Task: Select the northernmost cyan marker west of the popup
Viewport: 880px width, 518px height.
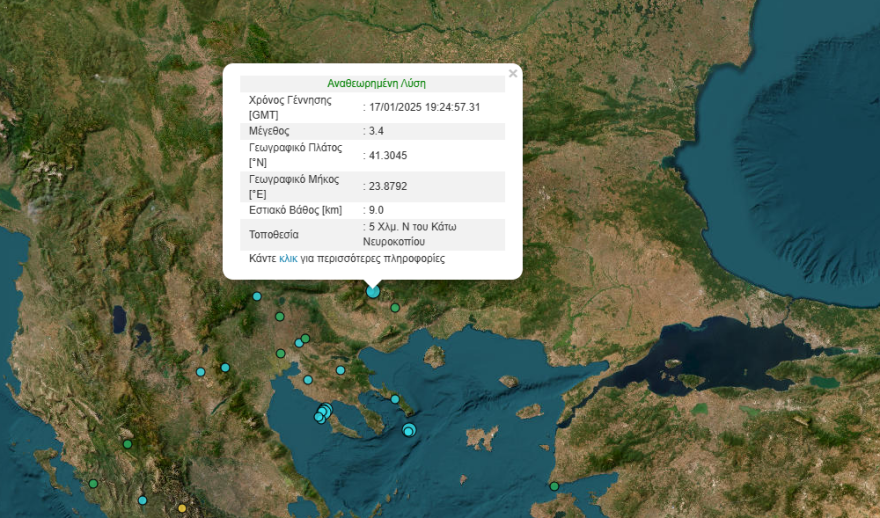Action: [x=257, y=296]
